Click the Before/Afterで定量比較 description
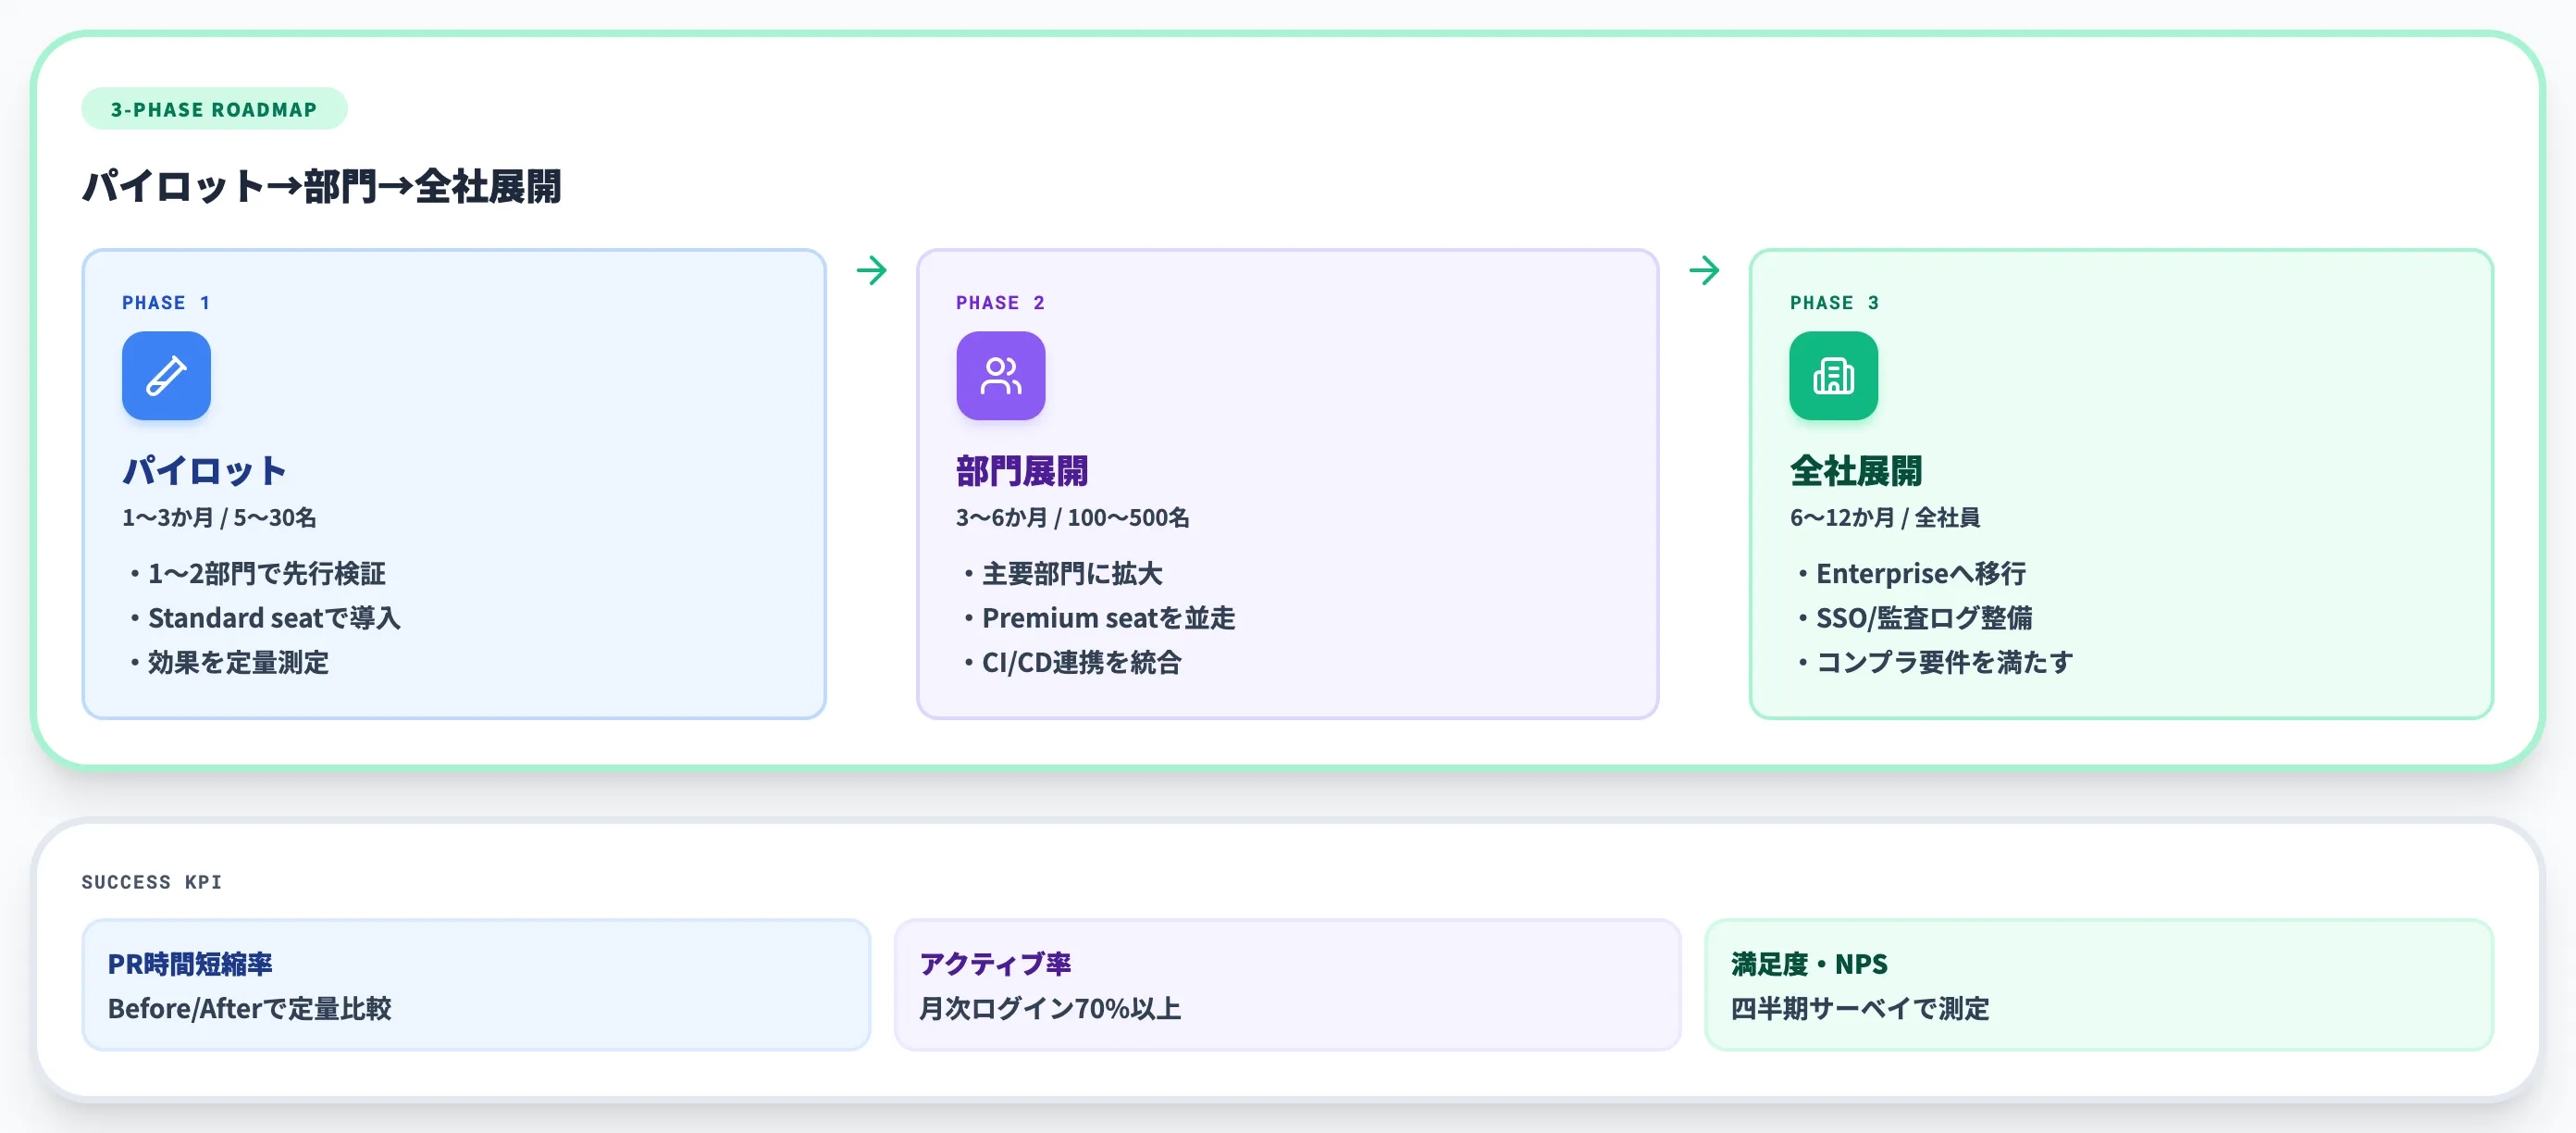Screen dimensions: 2576x1133 tap(249, 1008)
